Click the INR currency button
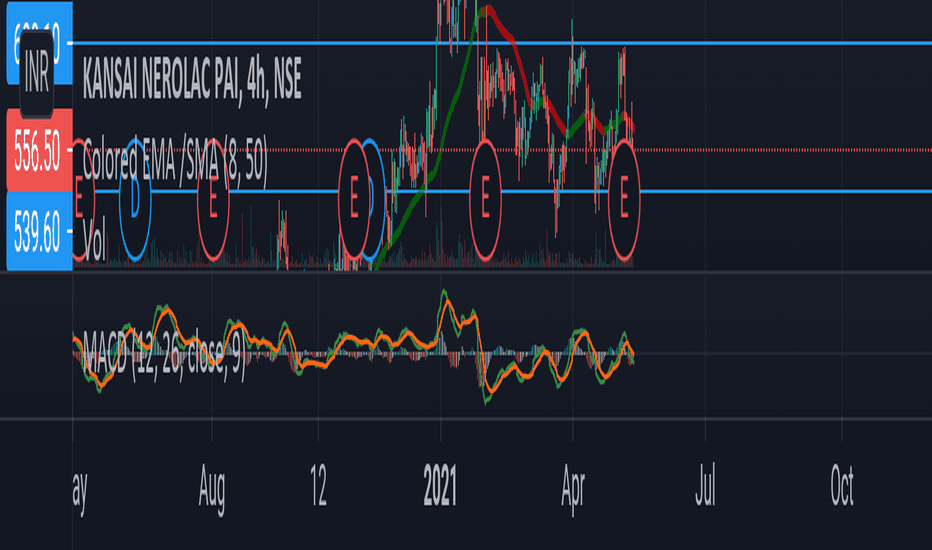The height and width of the screenshot is (550, 932). (36, 74)
